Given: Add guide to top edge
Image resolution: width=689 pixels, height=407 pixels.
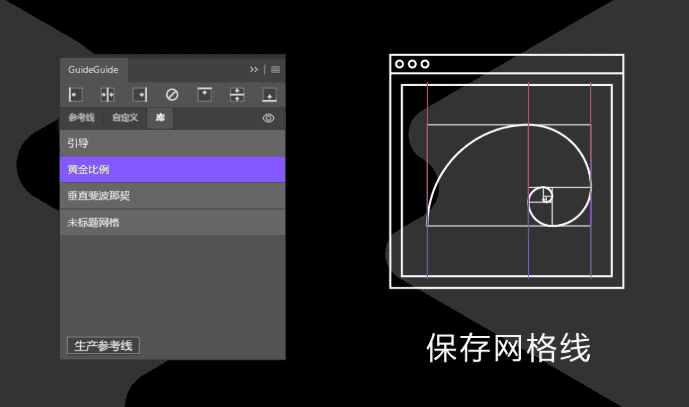Looking at the screenshot, I should (204, 94).
